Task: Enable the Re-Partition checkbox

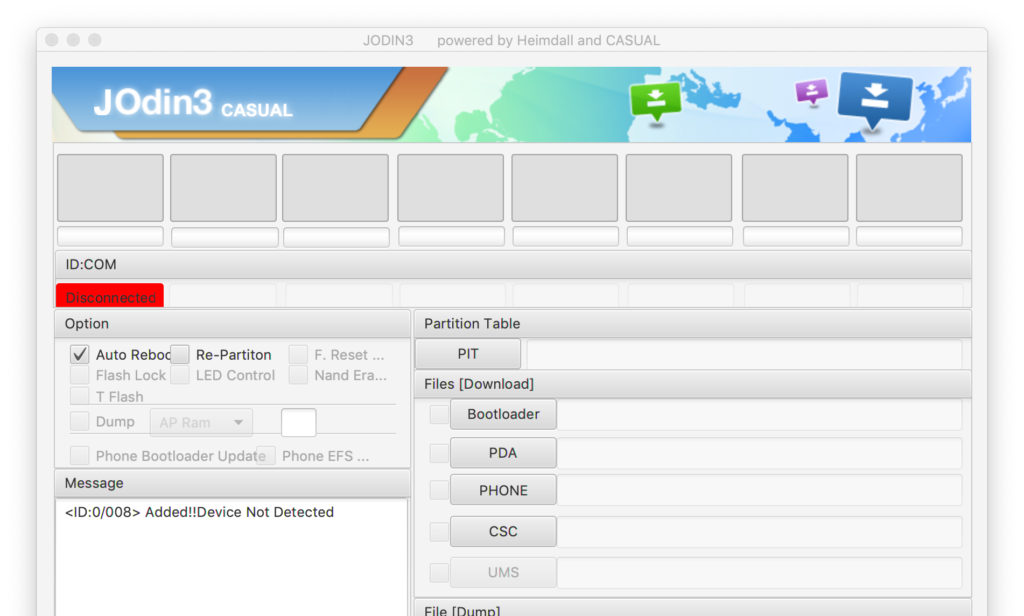Action: pos(180,354)
